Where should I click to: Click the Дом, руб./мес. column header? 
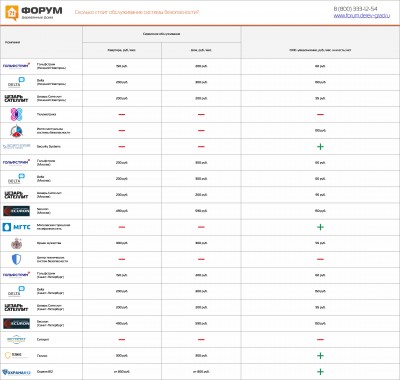201,50
